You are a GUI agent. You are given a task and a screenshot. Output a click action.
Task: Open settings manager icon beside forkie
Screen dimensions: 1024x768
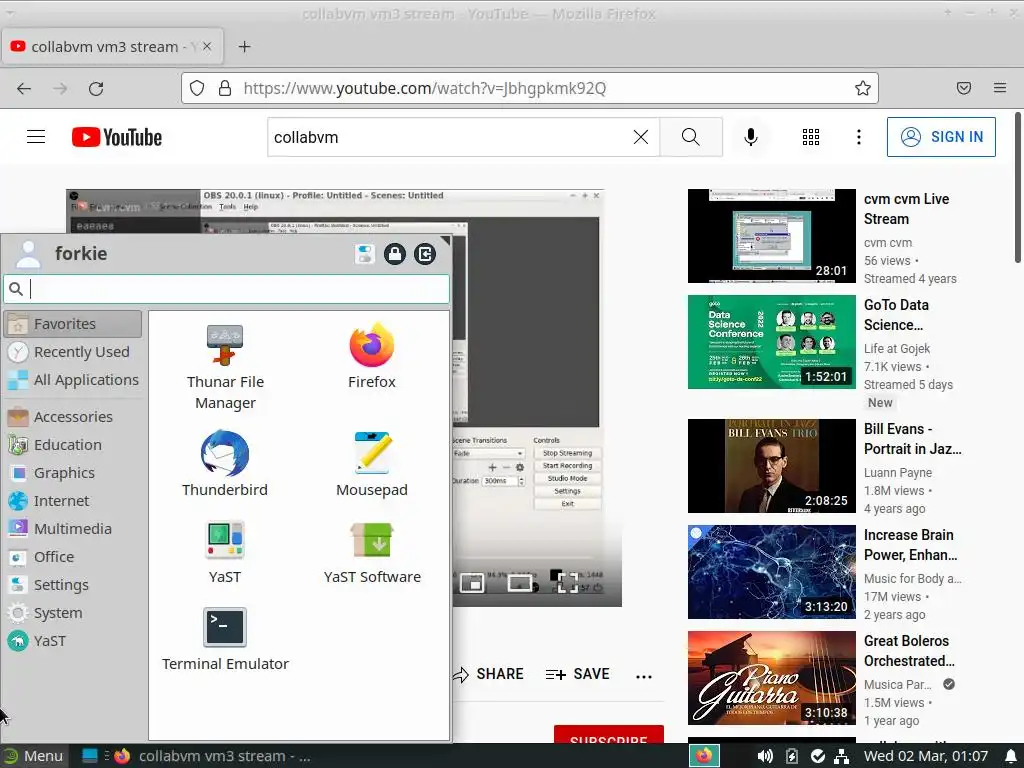coord(365,253)
